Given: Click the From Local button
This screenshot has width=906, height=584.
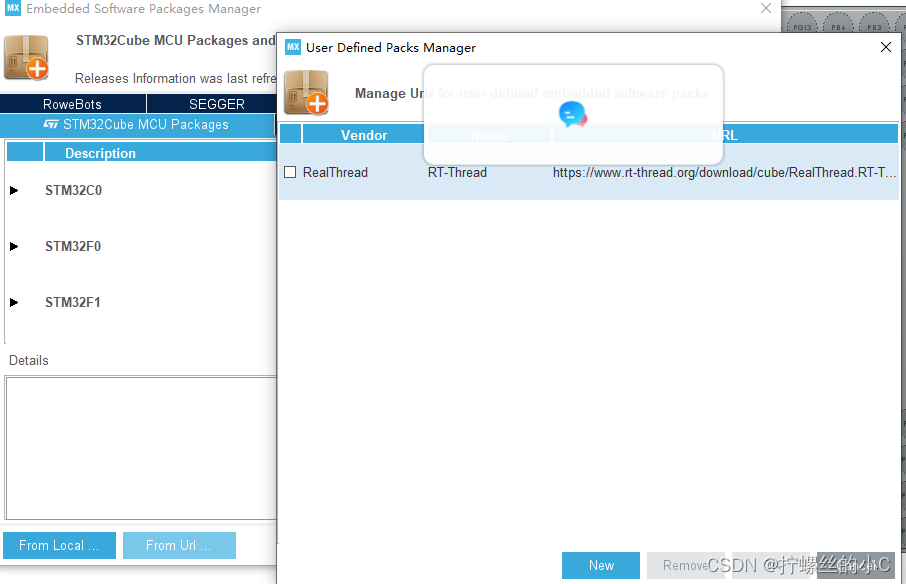Looking at the screenshot, I should pos(59,545).
